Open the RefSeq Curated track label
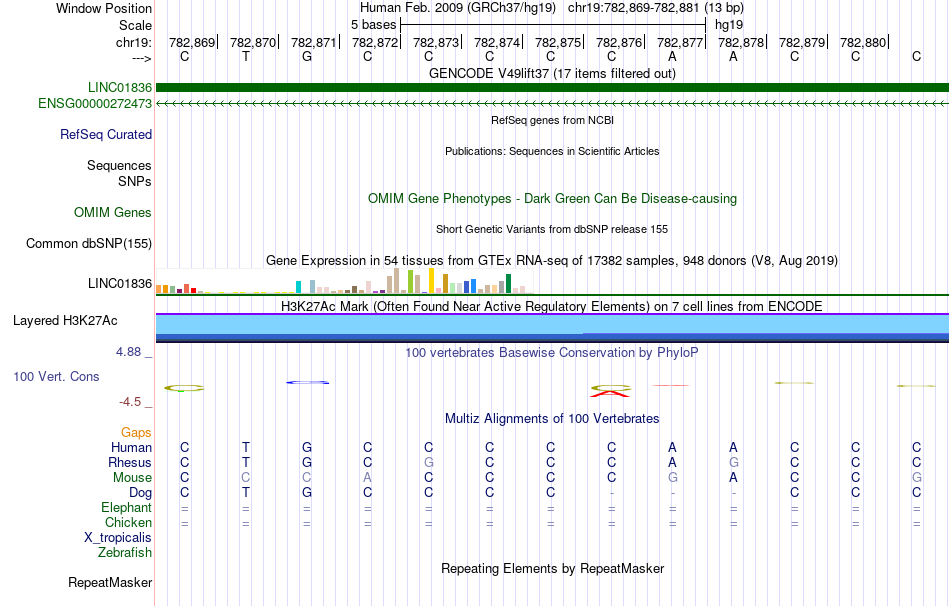This screenshot has height=606, width=950. (x=105, y=135)
